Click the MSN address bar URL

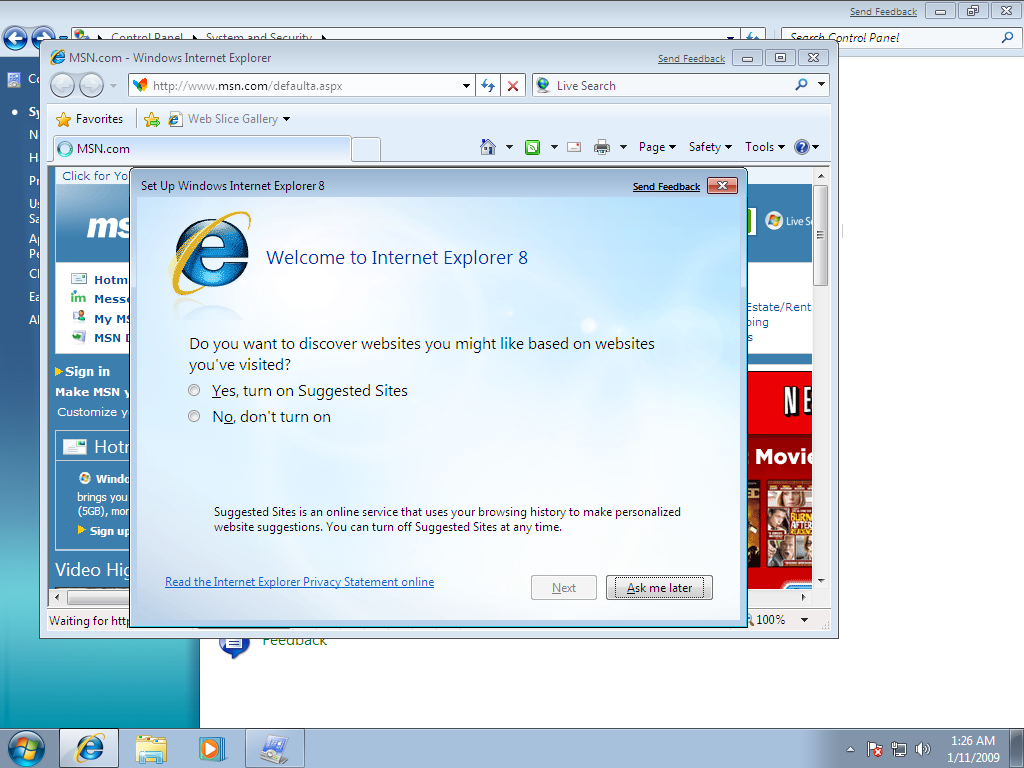248,86
